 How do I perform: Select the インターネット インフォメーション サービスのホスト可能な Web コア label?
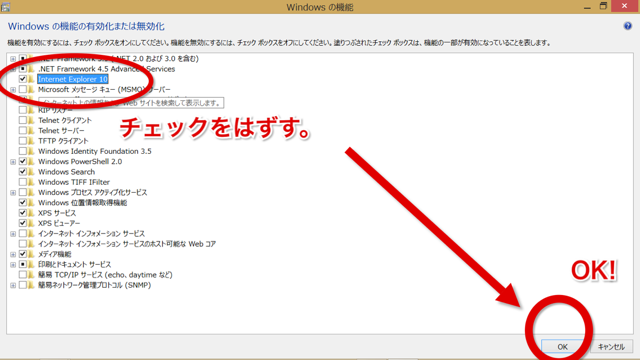coord(127,244)
